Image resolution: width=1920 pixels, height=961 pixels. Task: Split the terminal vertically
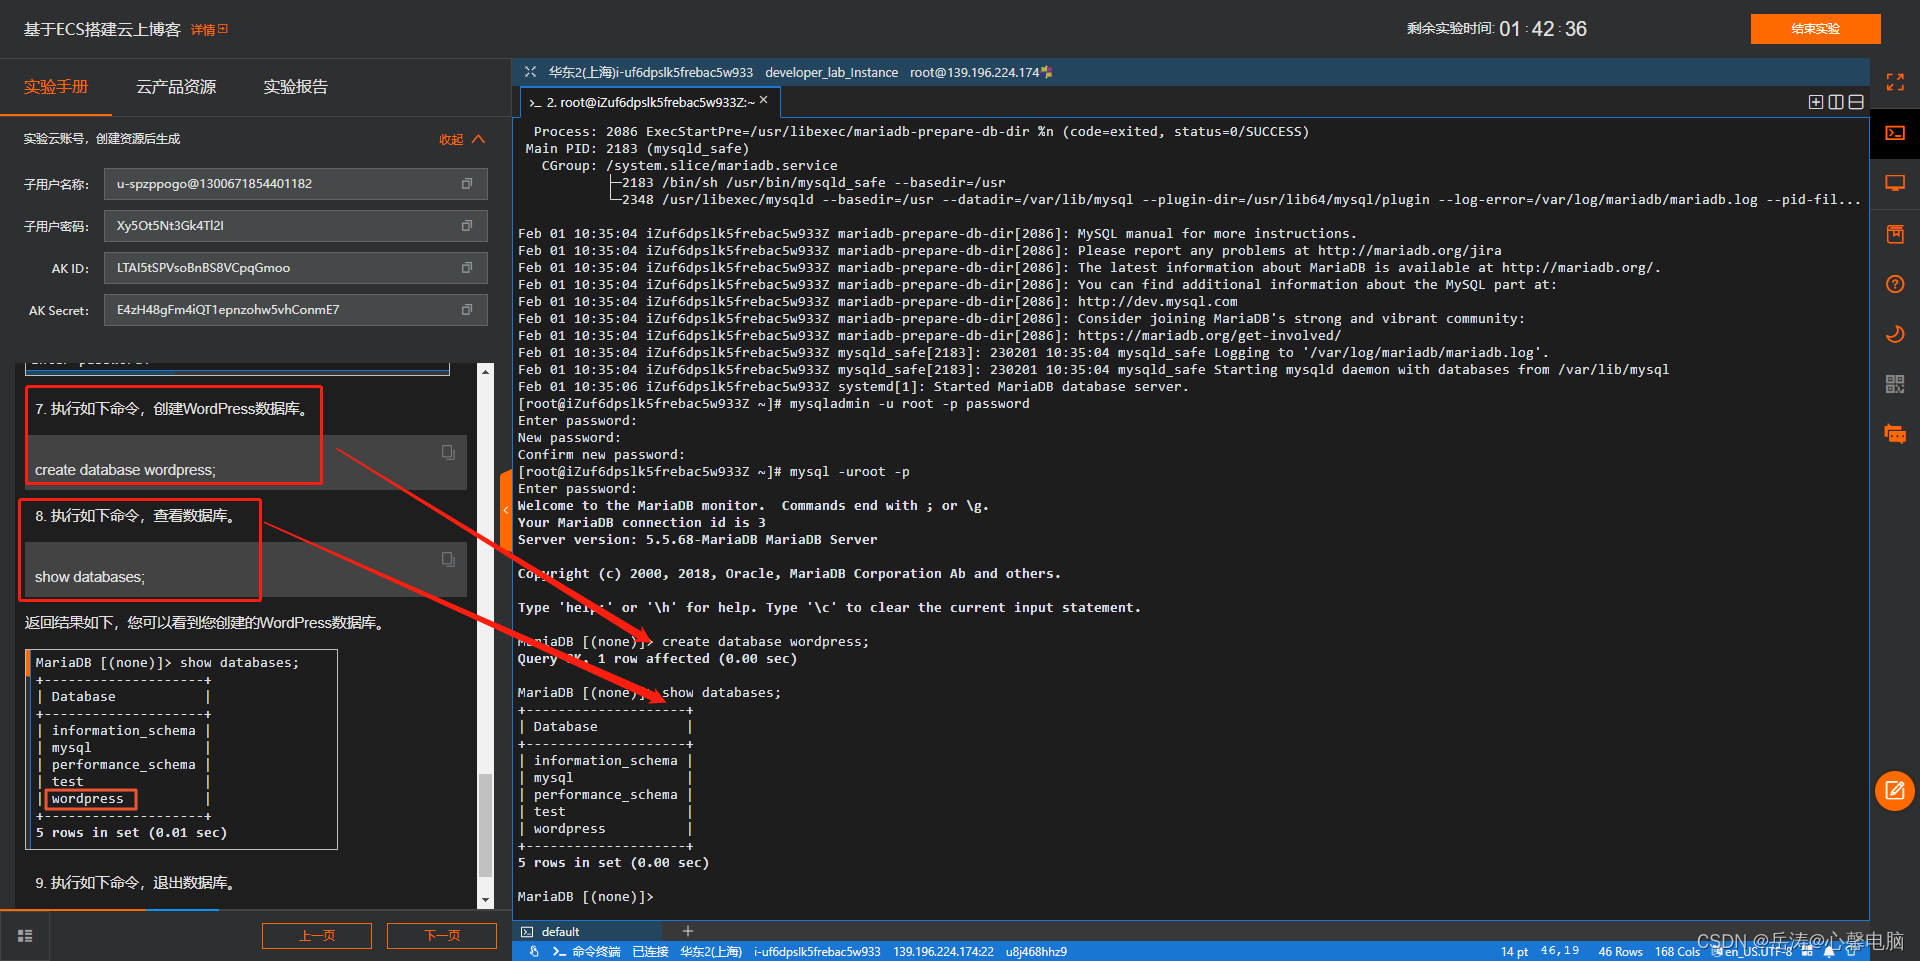[x=1836, y=102]
